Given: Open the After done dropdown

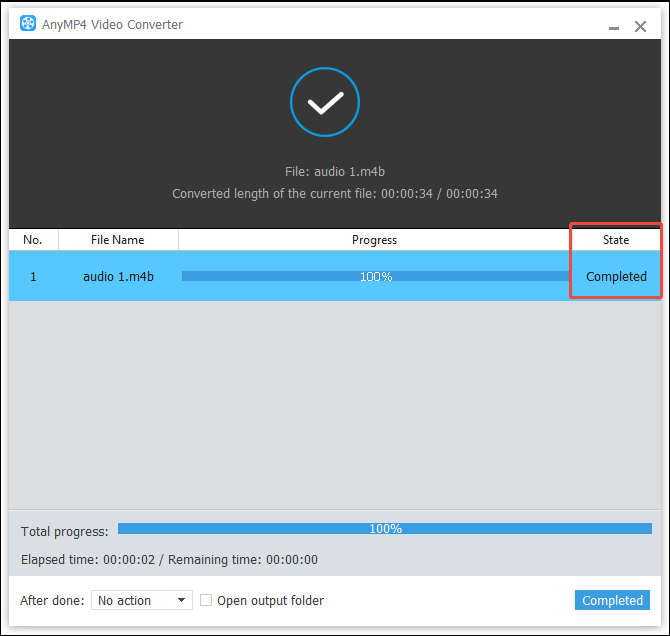Looking at the screenshot, I should click(x=142, y=600).
